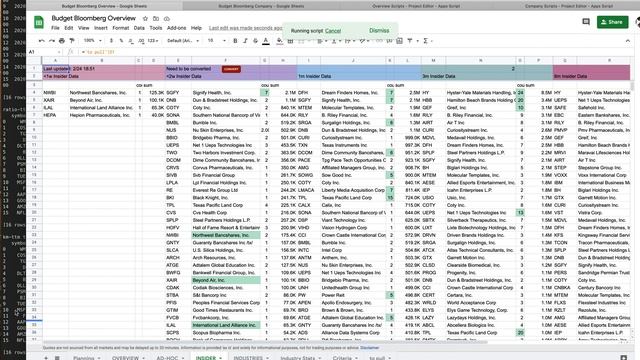The width and height of the screenshot is (640, 360).
Task: Format as currency with dollar icon
Action: (x=111, y=41)
